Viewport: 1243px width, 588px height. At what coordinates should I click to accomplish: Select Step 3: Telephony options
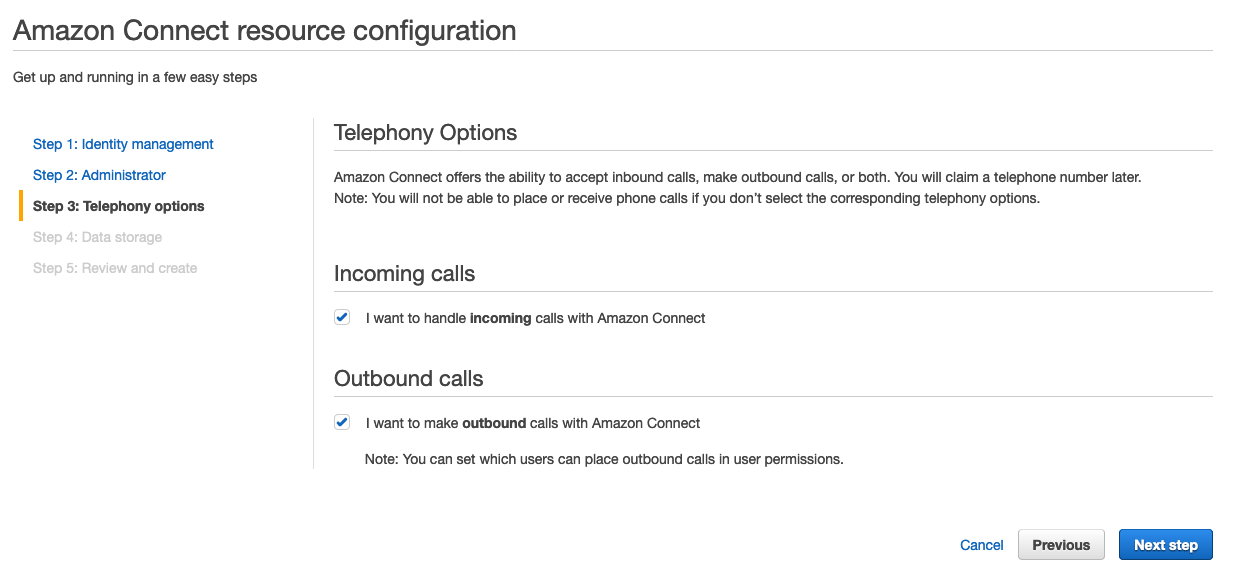pos(118,206)
